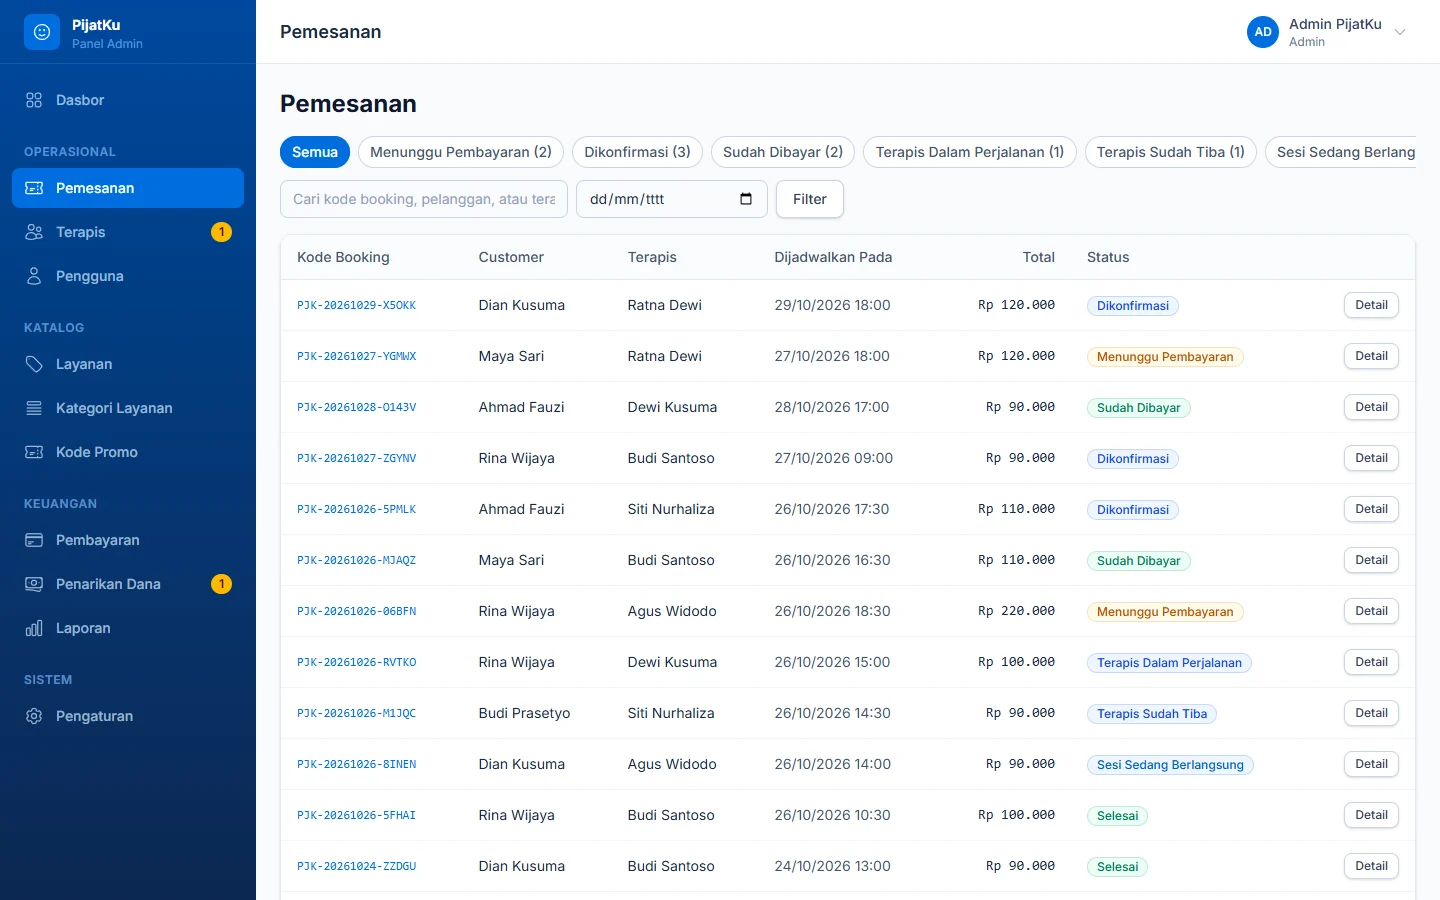Select the Dikonfirmasi (3) tab
This screenshot has height=900, width=1440.
[637, 152]
